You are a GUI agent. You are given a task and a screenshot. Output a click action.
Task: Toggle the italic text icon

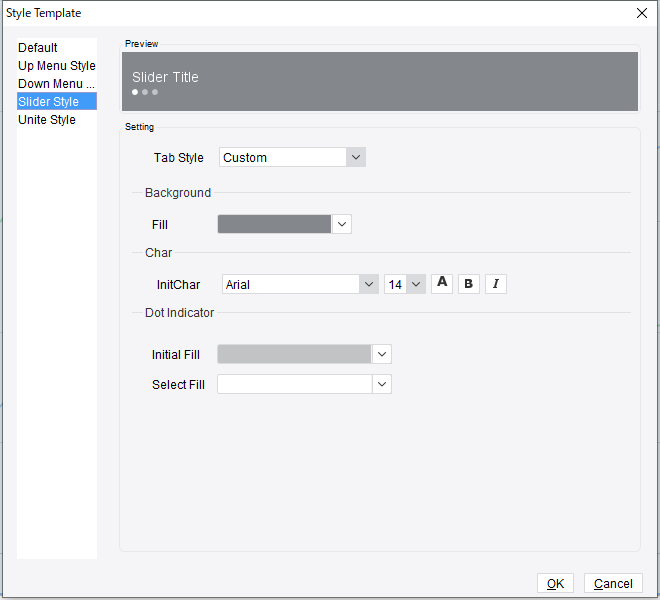pos(495,284)
